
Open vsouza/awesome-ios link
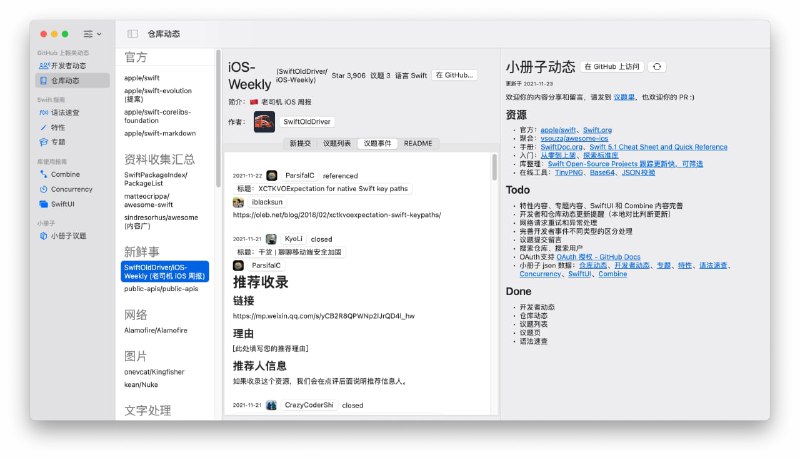click(x=574, y=139)
